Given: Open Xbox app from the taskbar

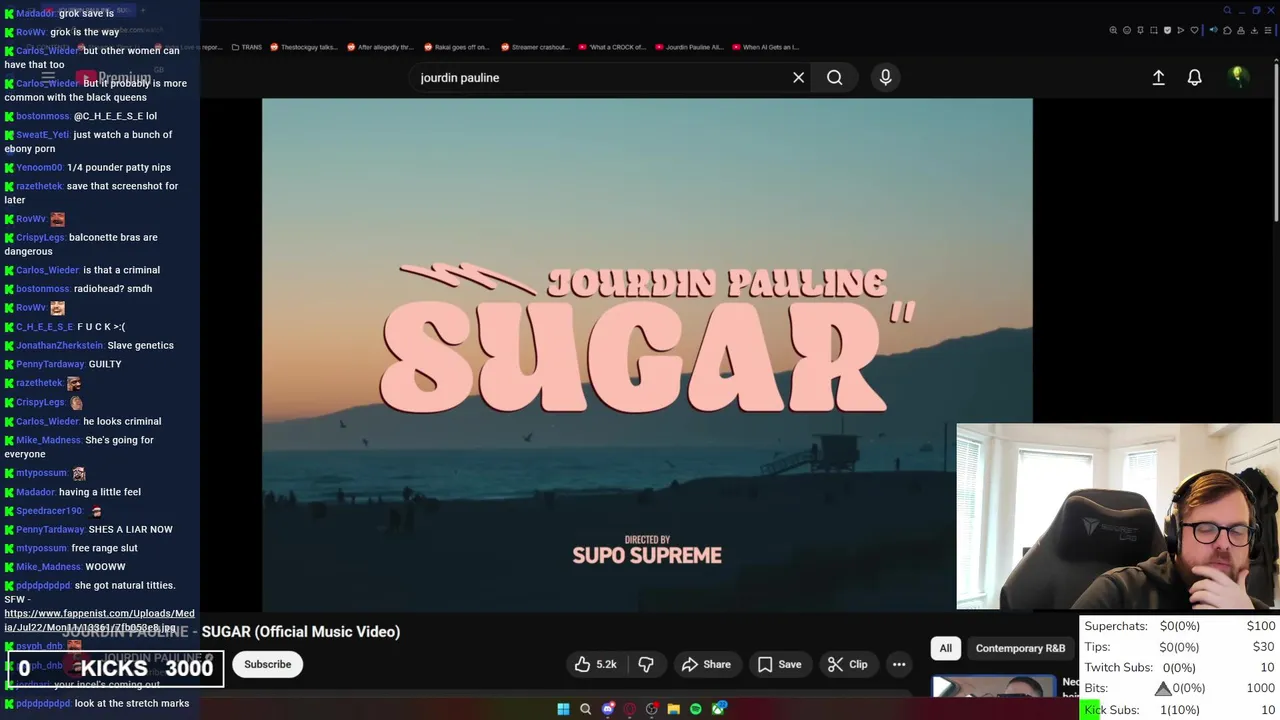Looking at the screenshot, I should (718, 709).
